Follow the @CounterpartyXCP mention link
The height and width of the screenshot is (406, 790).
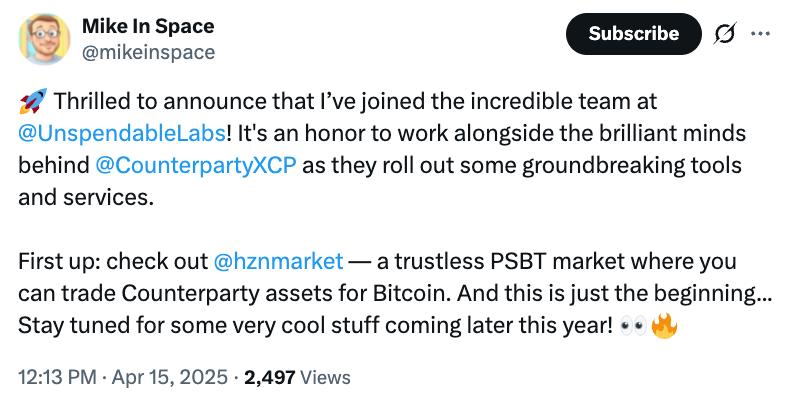[195, 165]
